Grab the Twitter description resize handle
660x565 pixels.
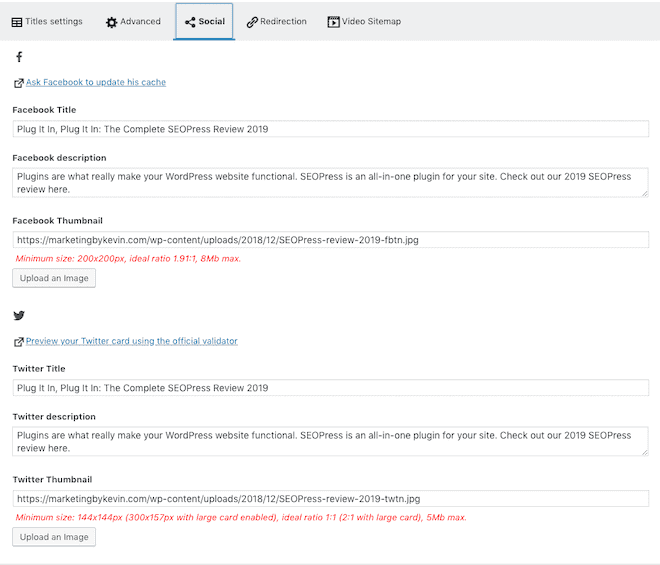tap(645, 453)
